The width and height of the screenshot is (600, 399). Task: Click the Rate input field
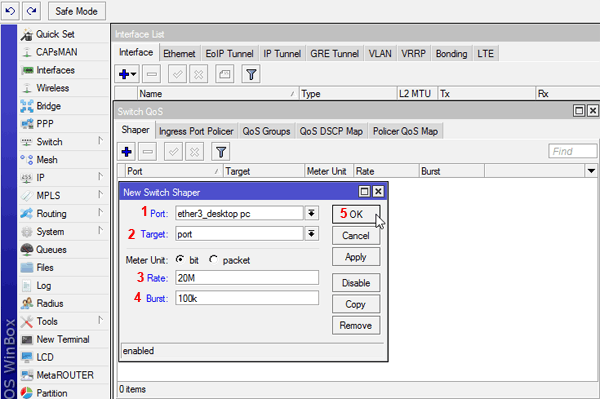click(x=247, y=277)
